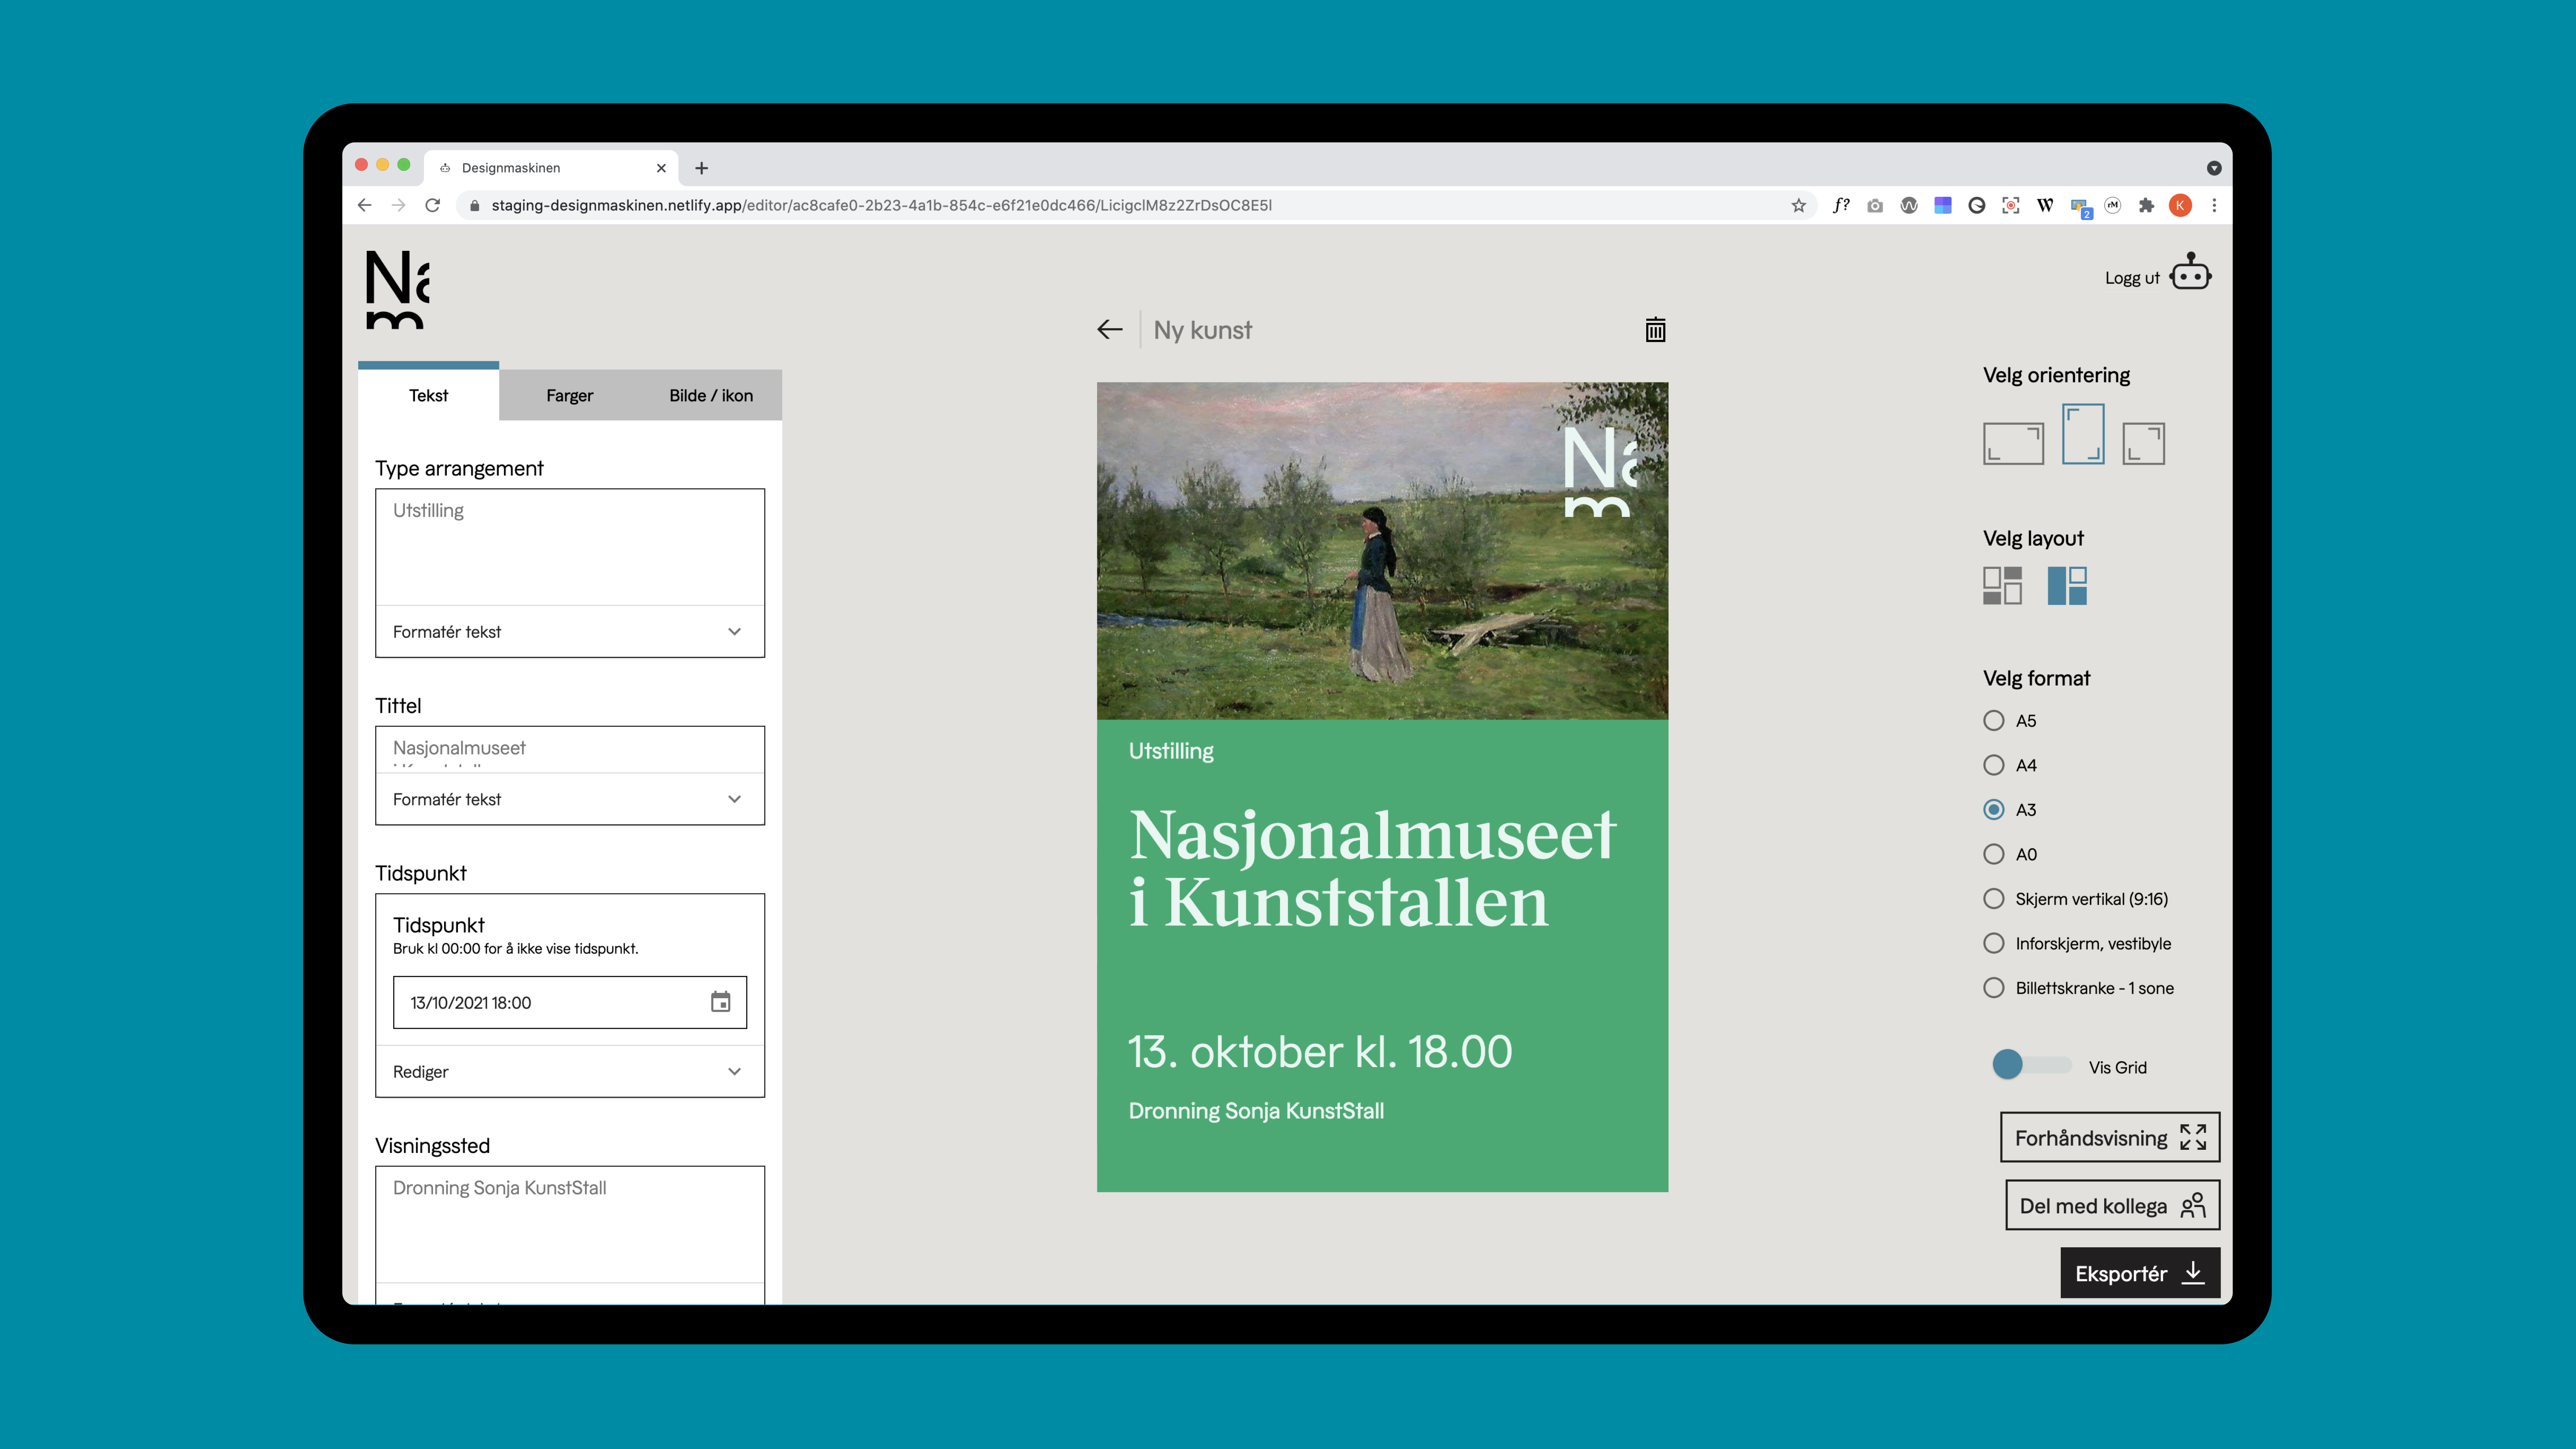Go forward with browser forward arrow
Image resolution: width=2576 pixels, height=1449 pixels.
pos(399,205)
